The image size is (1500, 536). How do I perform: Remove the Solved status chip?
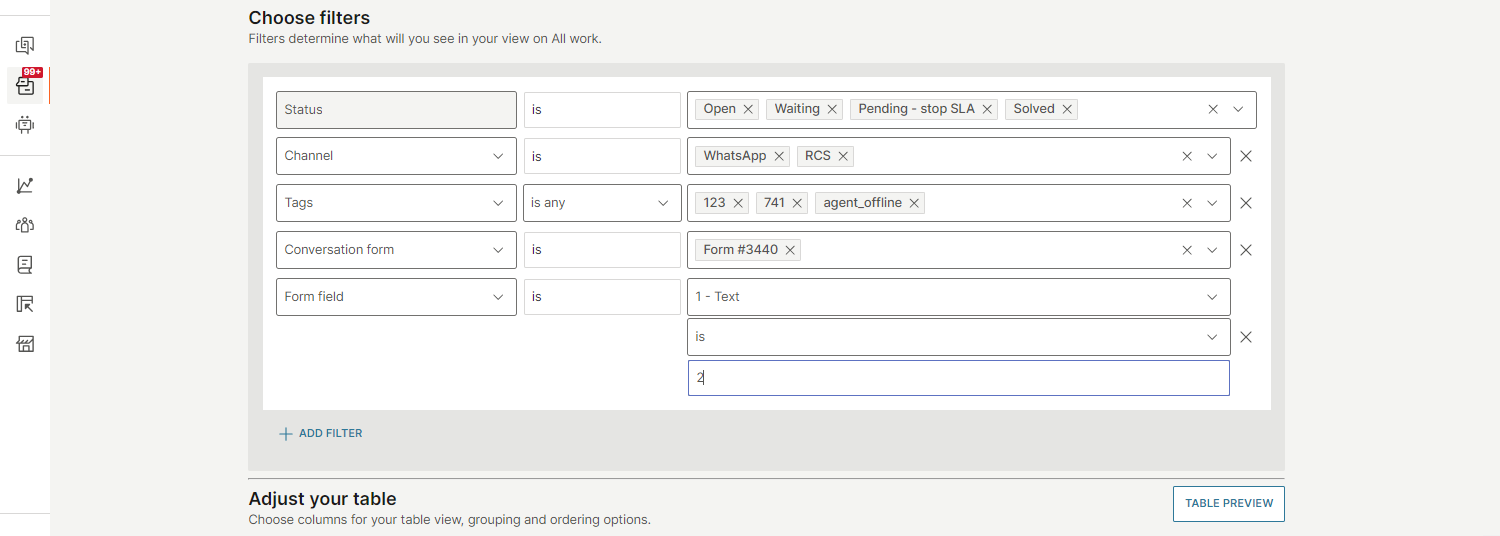[x=1067, y=109]
